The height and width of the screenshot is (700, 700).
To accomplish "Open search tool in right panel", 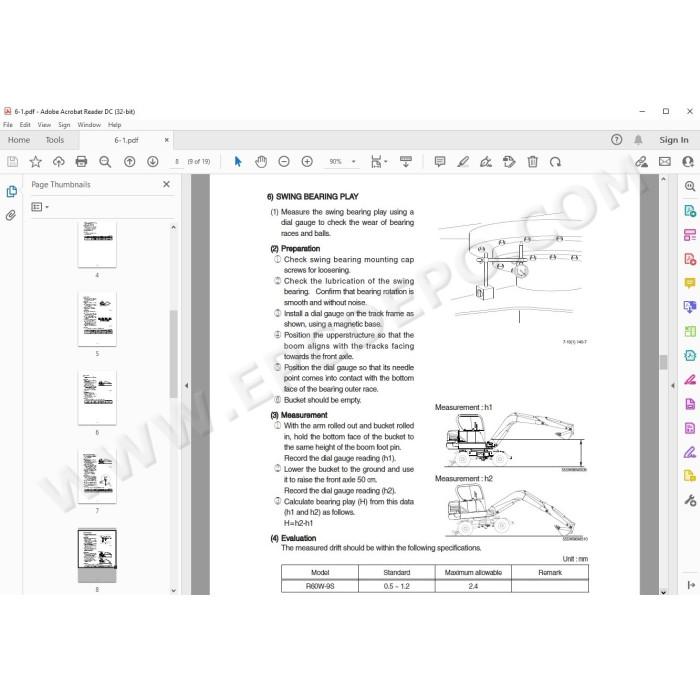I will (690, 186).
